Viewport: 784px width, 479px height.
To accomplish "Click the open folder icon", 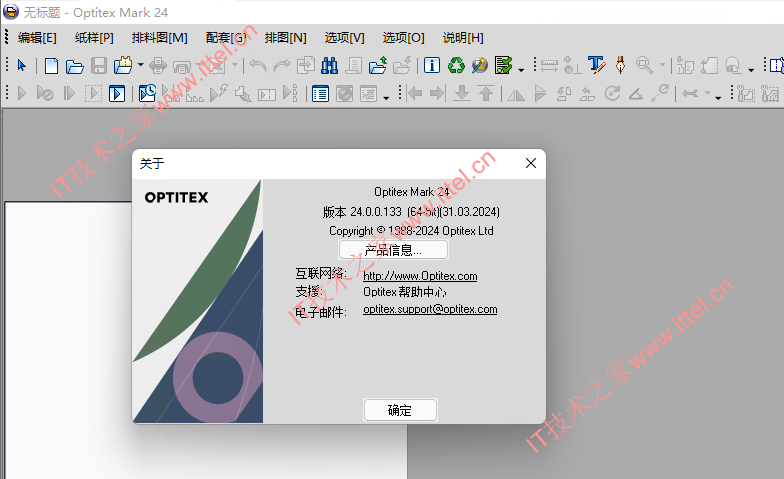I will coord(74,66).
